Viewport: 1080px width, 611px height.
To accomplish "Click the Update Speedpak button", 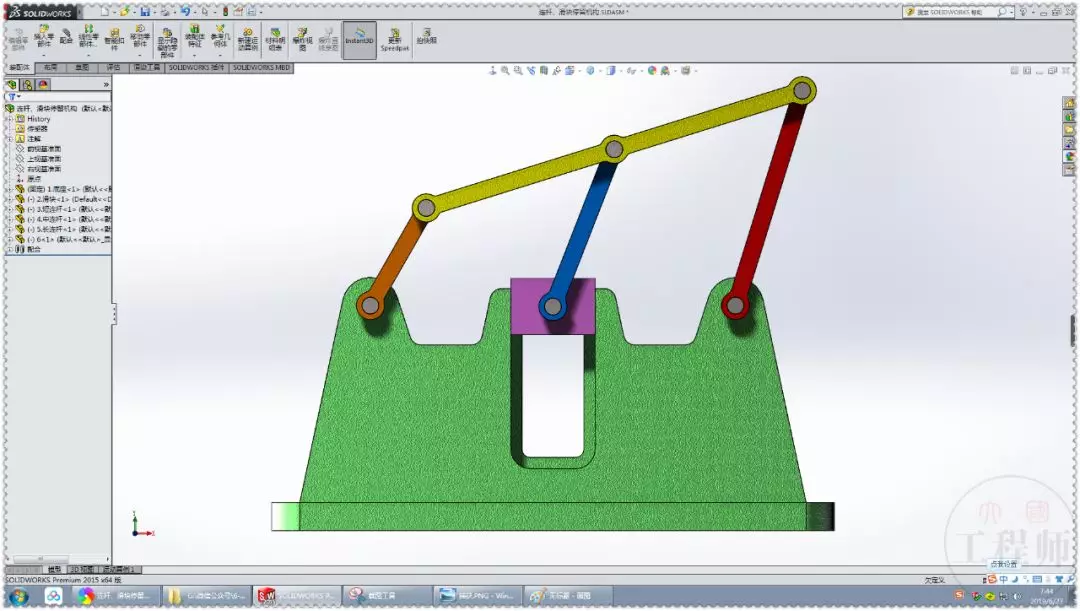I will point(395,40).
